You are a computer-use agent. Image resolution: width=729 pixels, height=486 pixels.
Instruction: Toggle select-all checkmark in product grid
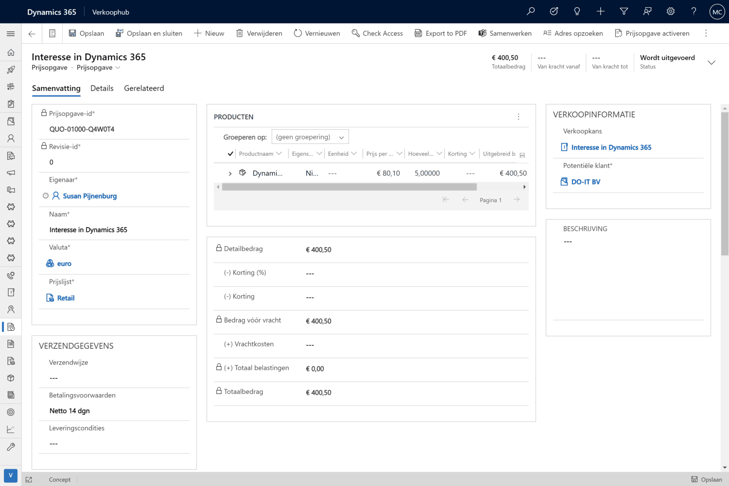tap(230, 153)
